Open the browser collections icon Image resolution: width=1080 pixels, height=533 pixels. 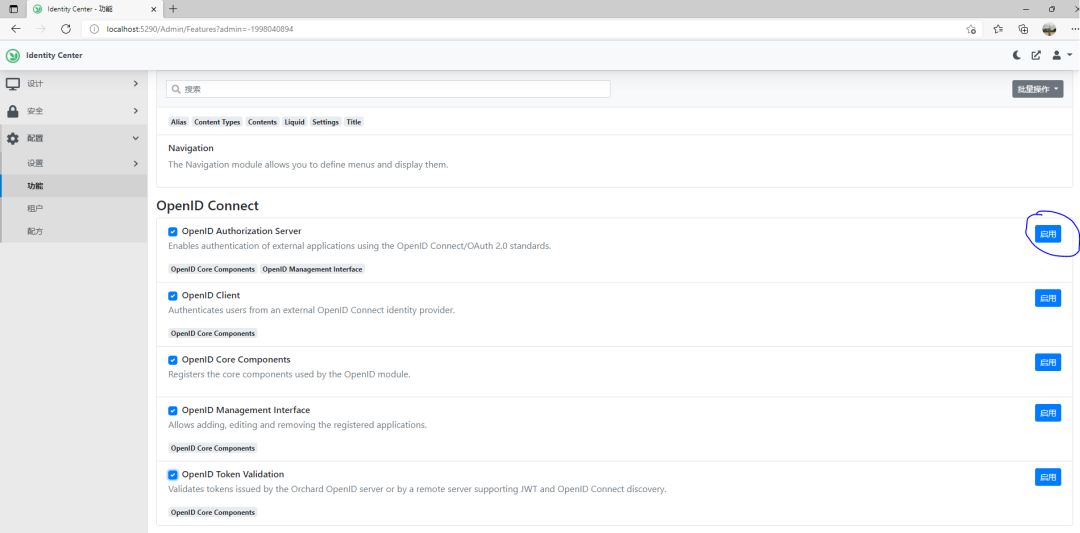point(1024,29)
